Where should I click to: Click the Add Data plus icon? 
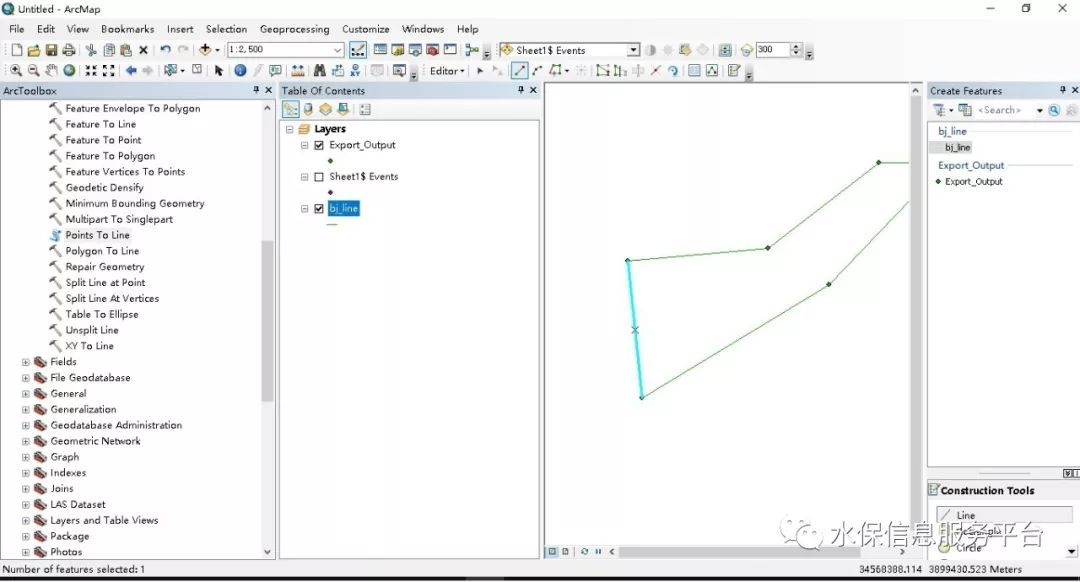205,50
